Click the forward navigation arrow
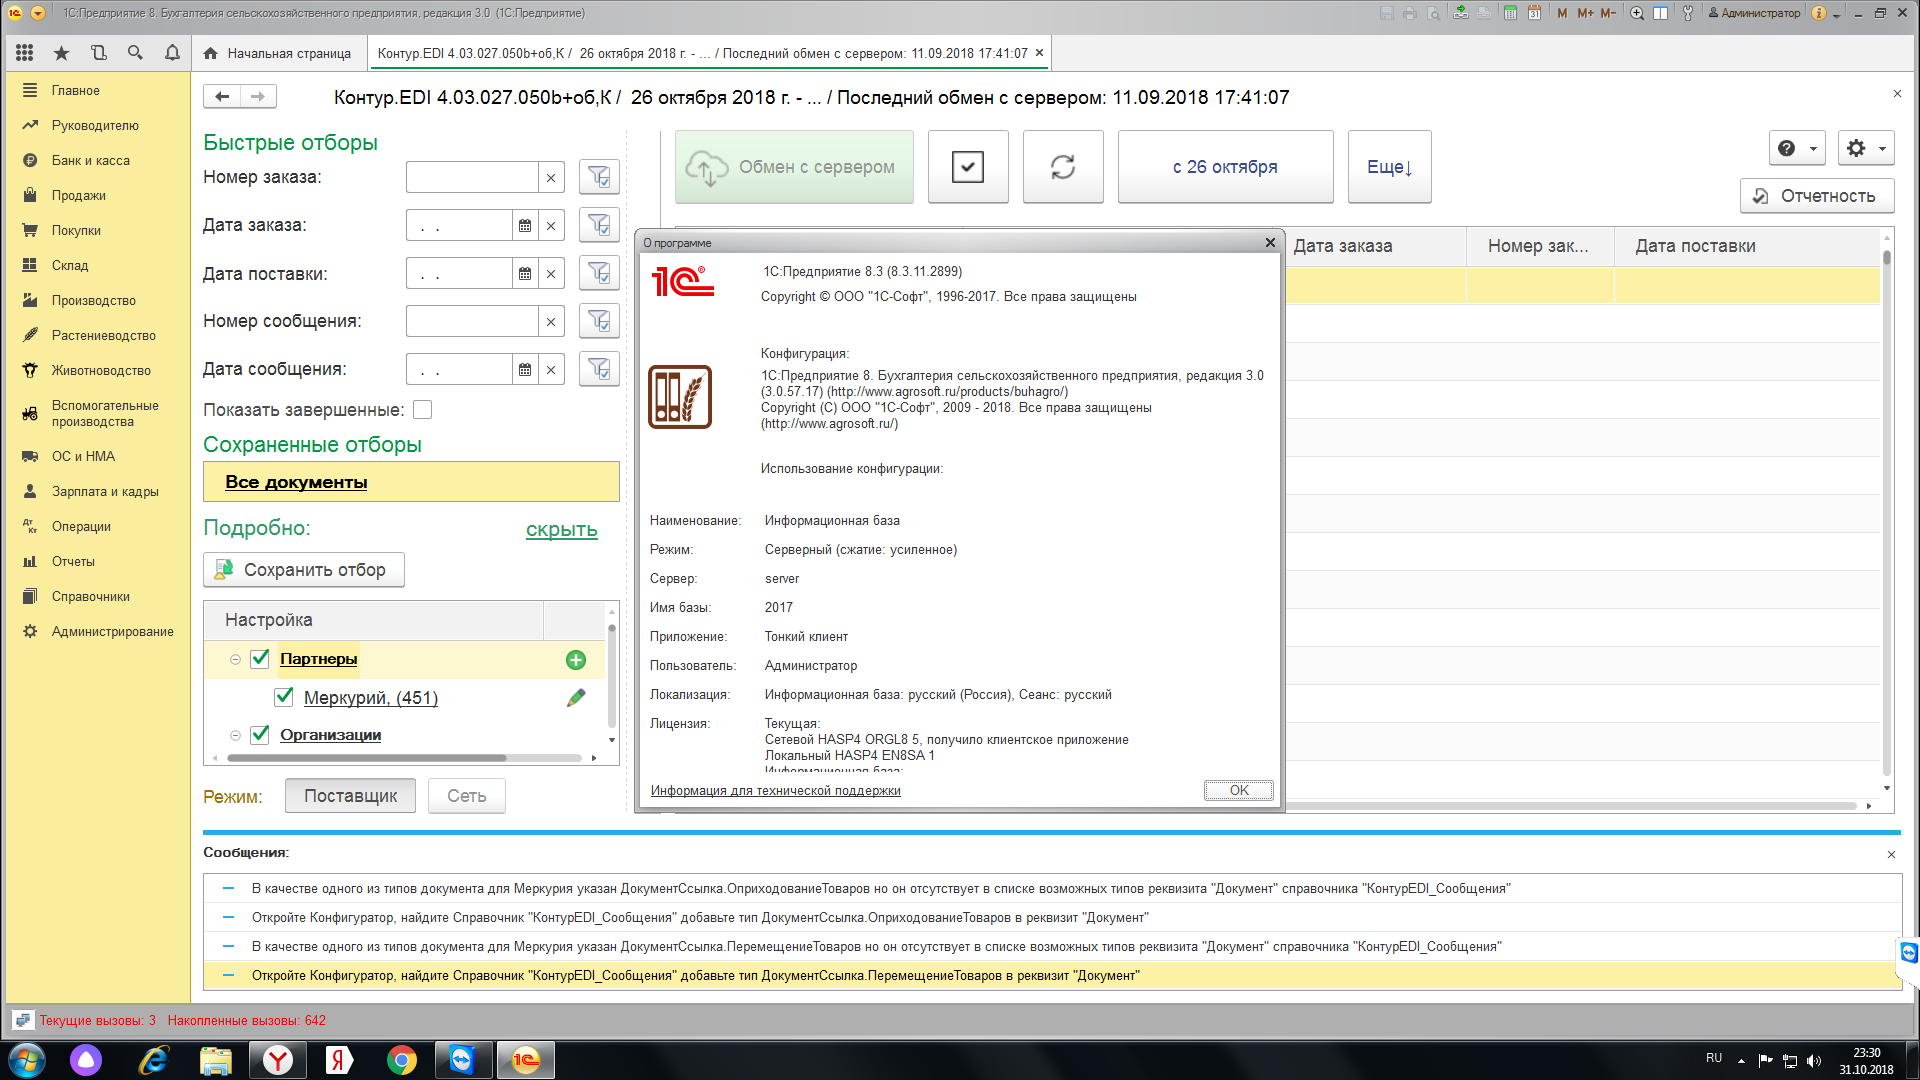 pos(258,96)
